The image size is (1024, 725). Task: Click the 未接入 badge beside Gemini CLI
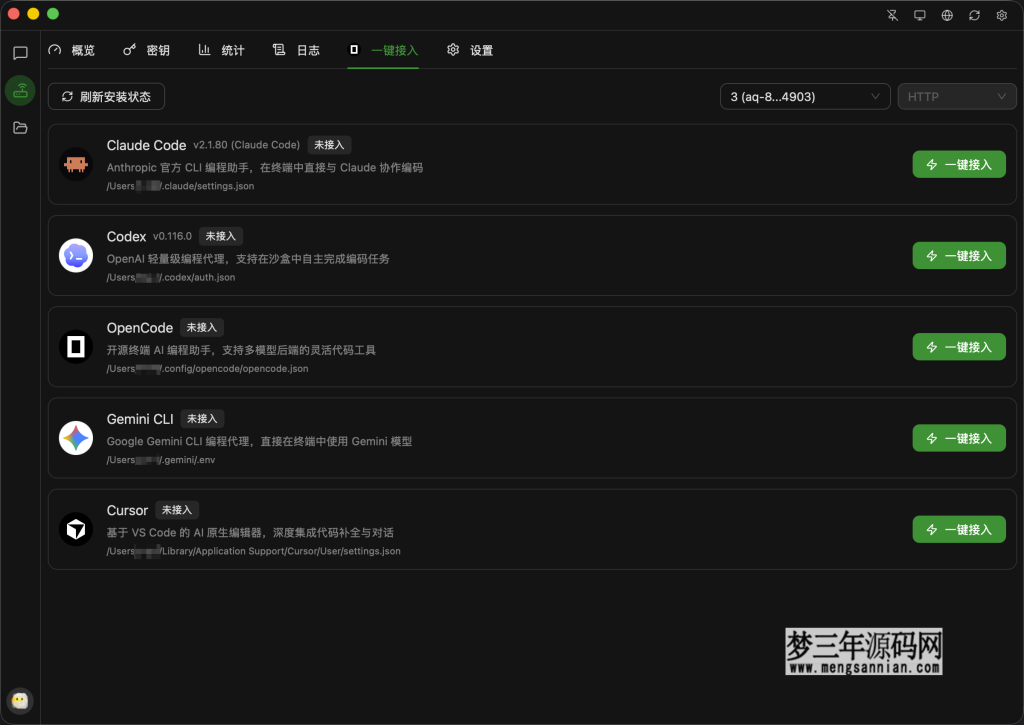tap(202, 419)
